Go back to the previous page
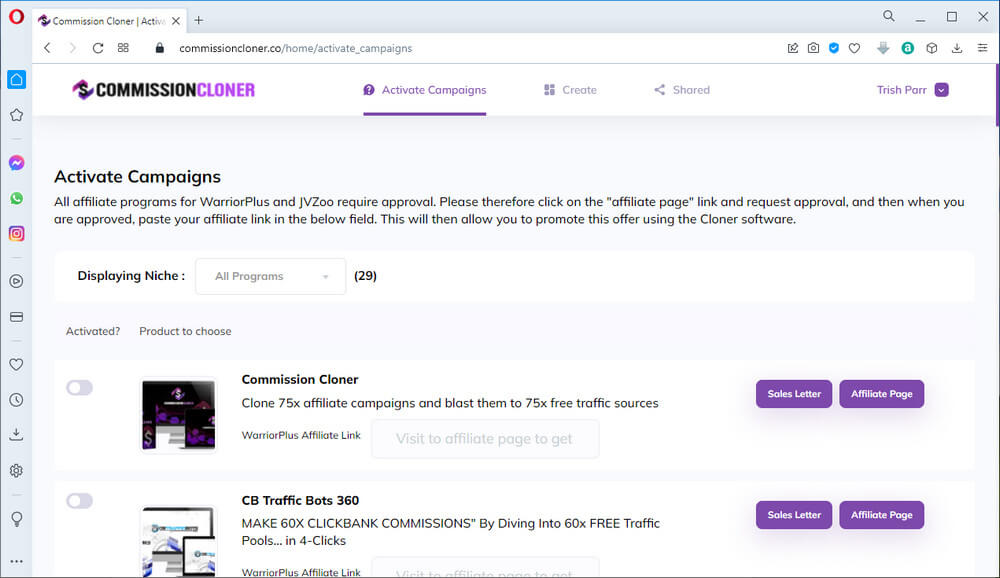 [x=47, y=48]
